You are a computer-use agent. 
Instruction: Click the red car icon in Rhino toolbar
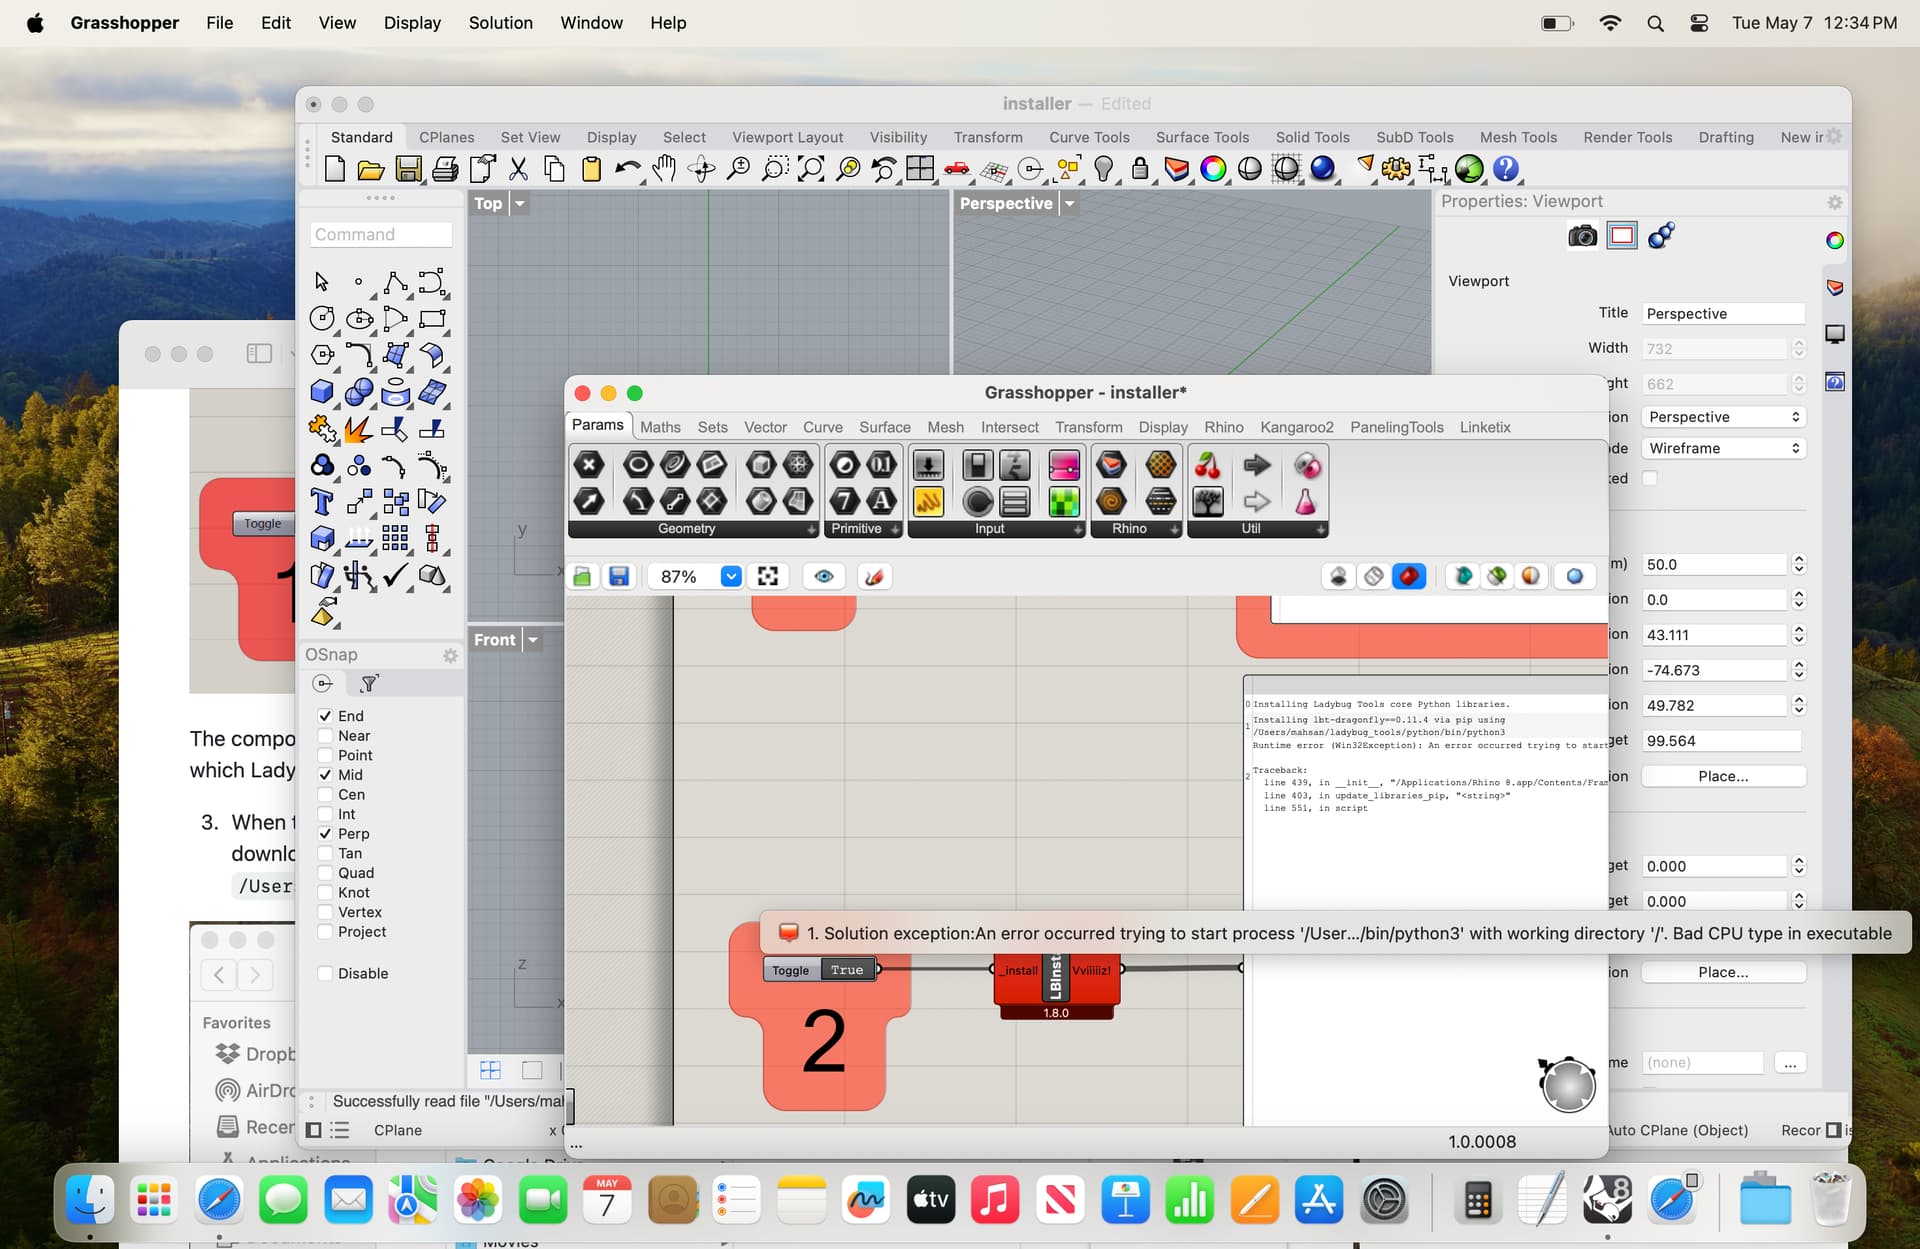pos(957,169)
